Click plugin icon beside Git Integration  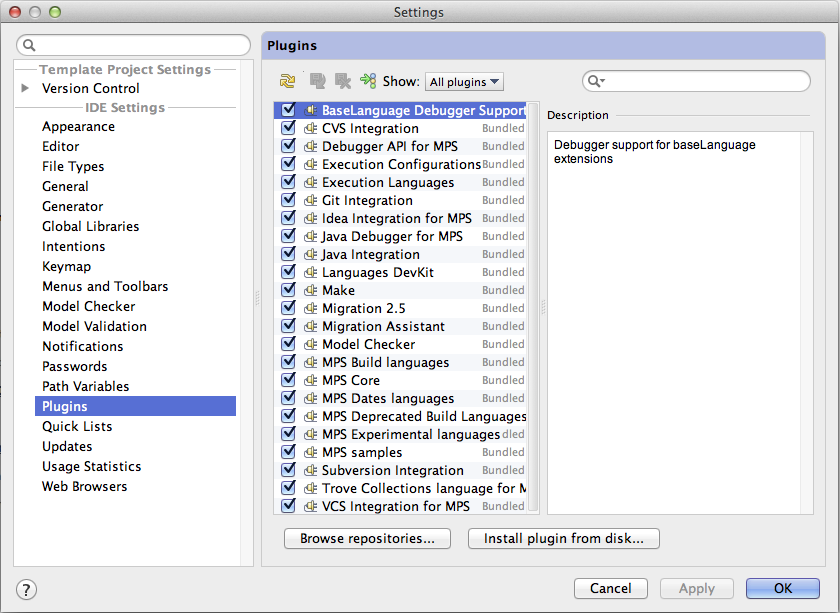click(x=311, y=200)
